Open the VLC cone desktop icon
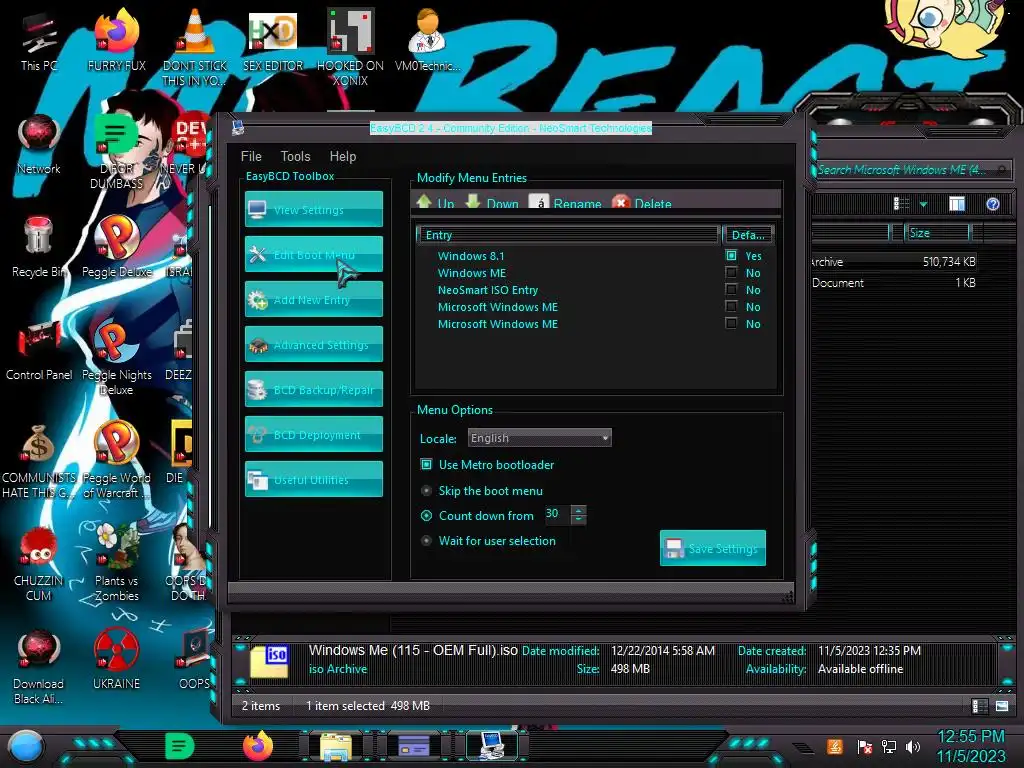Image resolution: width=1024 pixels, height=768 pixels. 195,47
